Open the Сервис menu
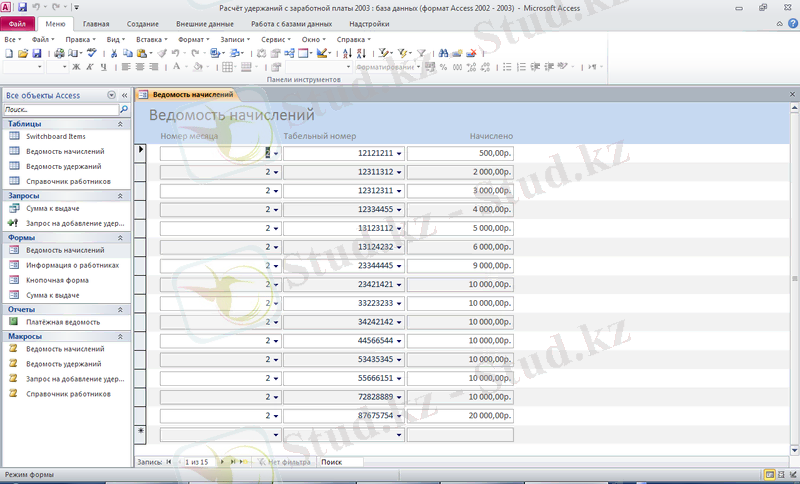The height and width of the screenshot is (484, 800). (271, 40)
